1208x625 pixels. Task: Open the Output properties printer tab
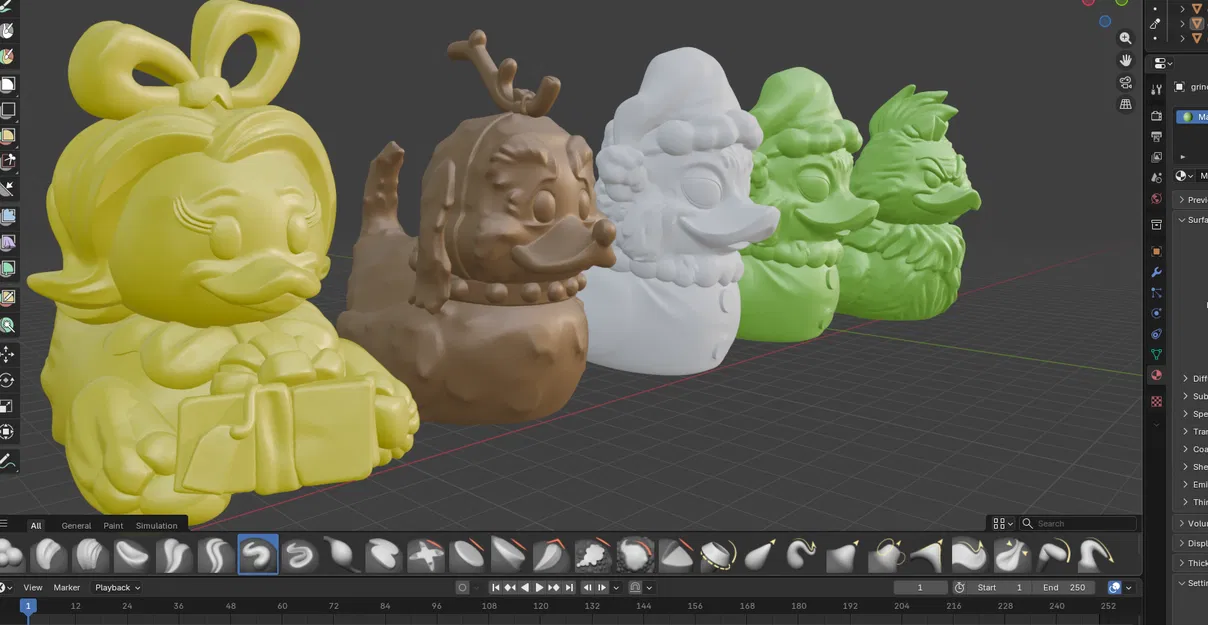coord(1157,136)
